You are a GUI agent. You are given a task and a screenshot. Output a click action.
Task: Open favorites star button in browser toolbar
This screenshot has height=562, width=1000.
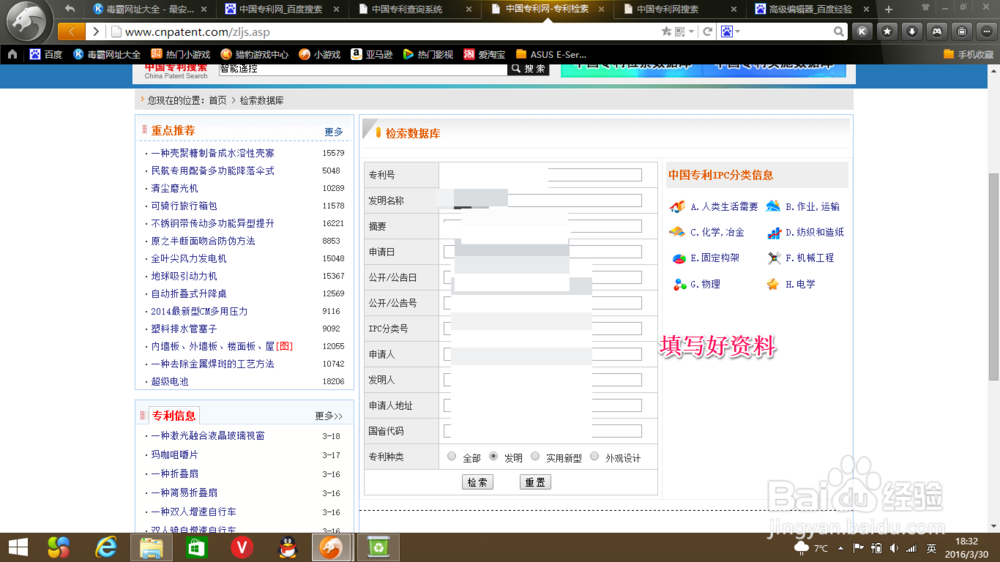pos(887,31)
